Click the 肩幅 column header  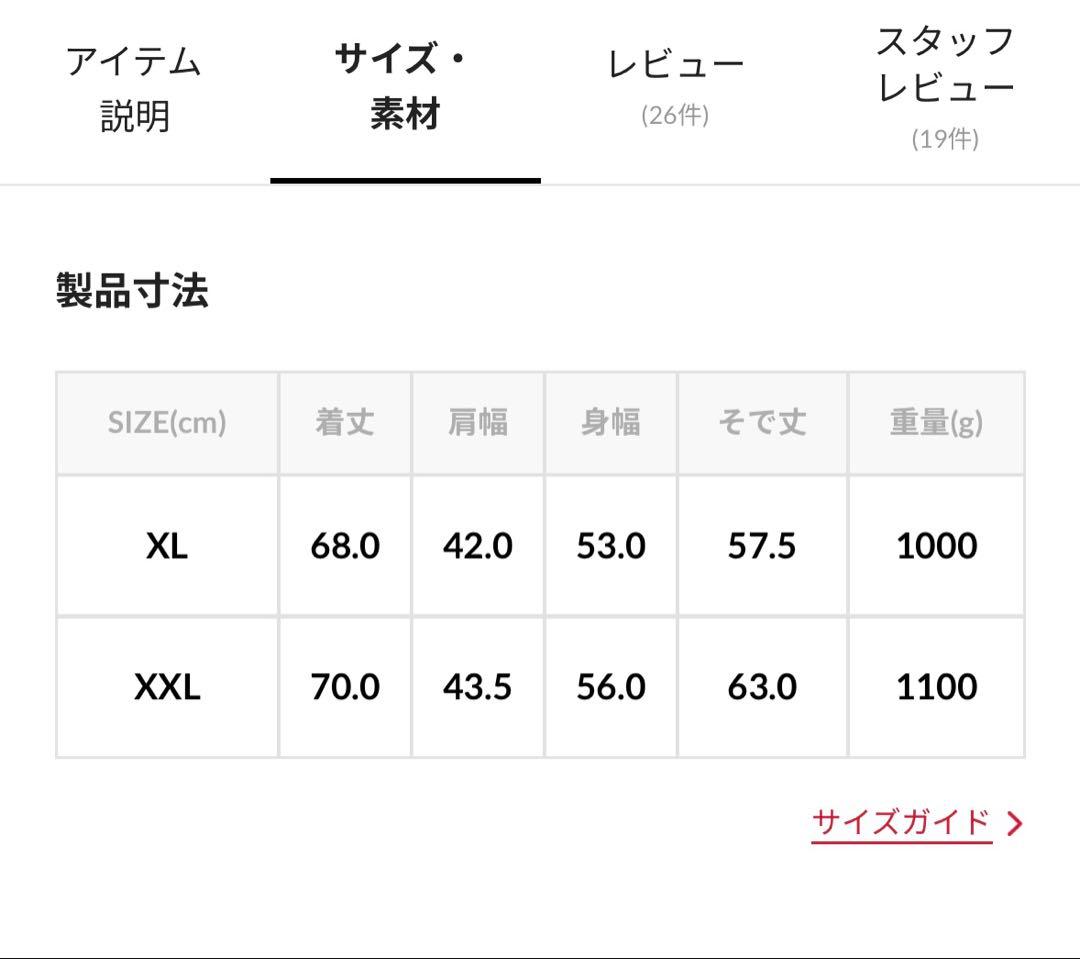[478, 422]
